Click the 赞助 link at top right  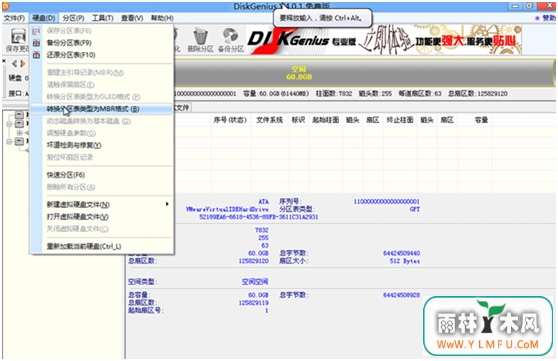click(546, 18)
